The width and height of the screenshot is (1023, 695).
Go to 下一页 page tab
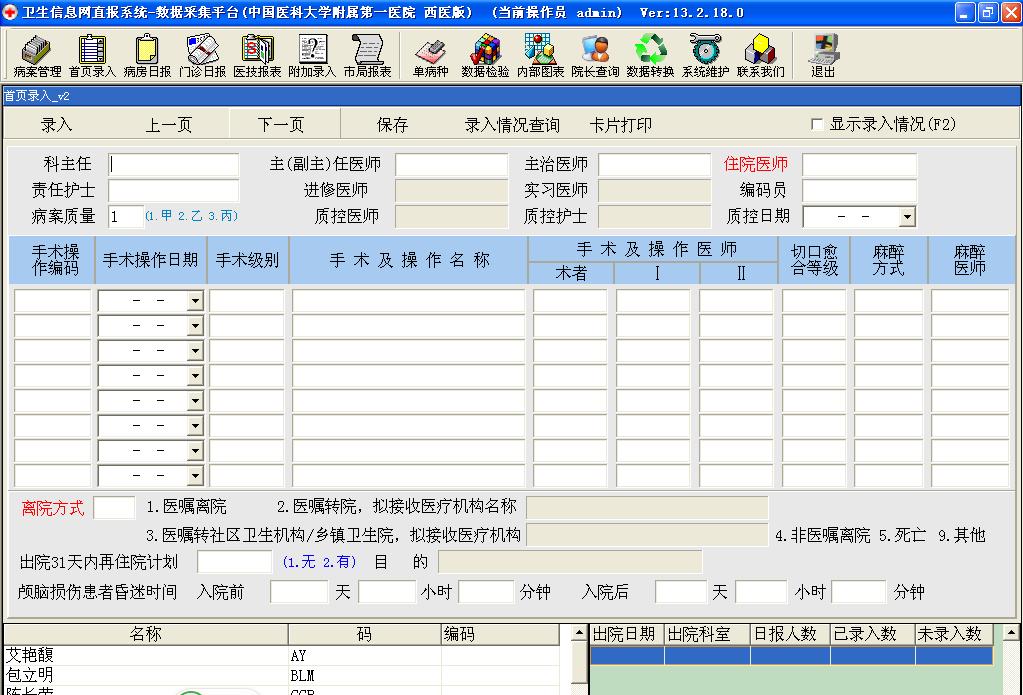point(281,125)
